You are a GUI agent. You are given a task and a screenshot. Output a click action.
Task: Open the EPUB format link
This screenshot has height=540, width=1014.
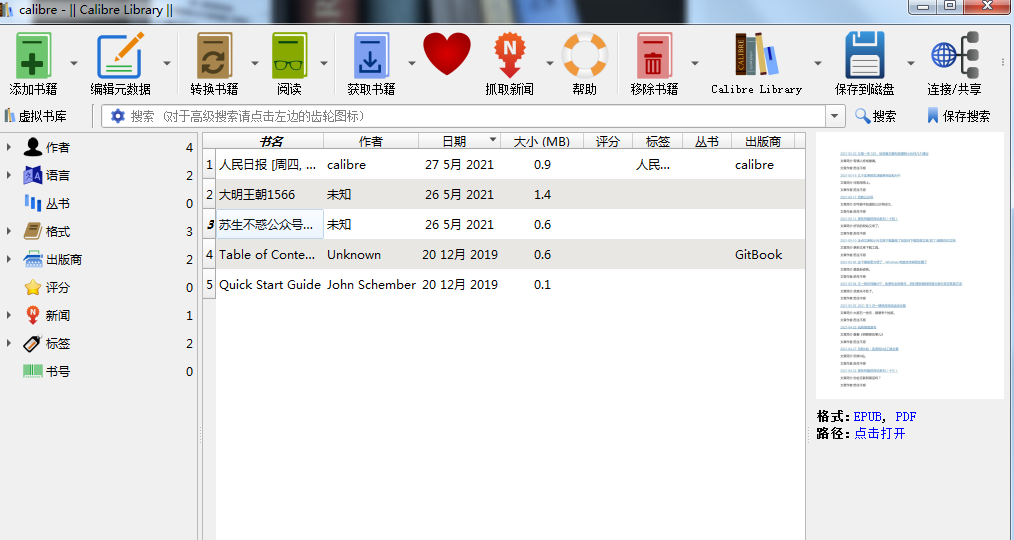pyautogui.click(x=867, y=416)
